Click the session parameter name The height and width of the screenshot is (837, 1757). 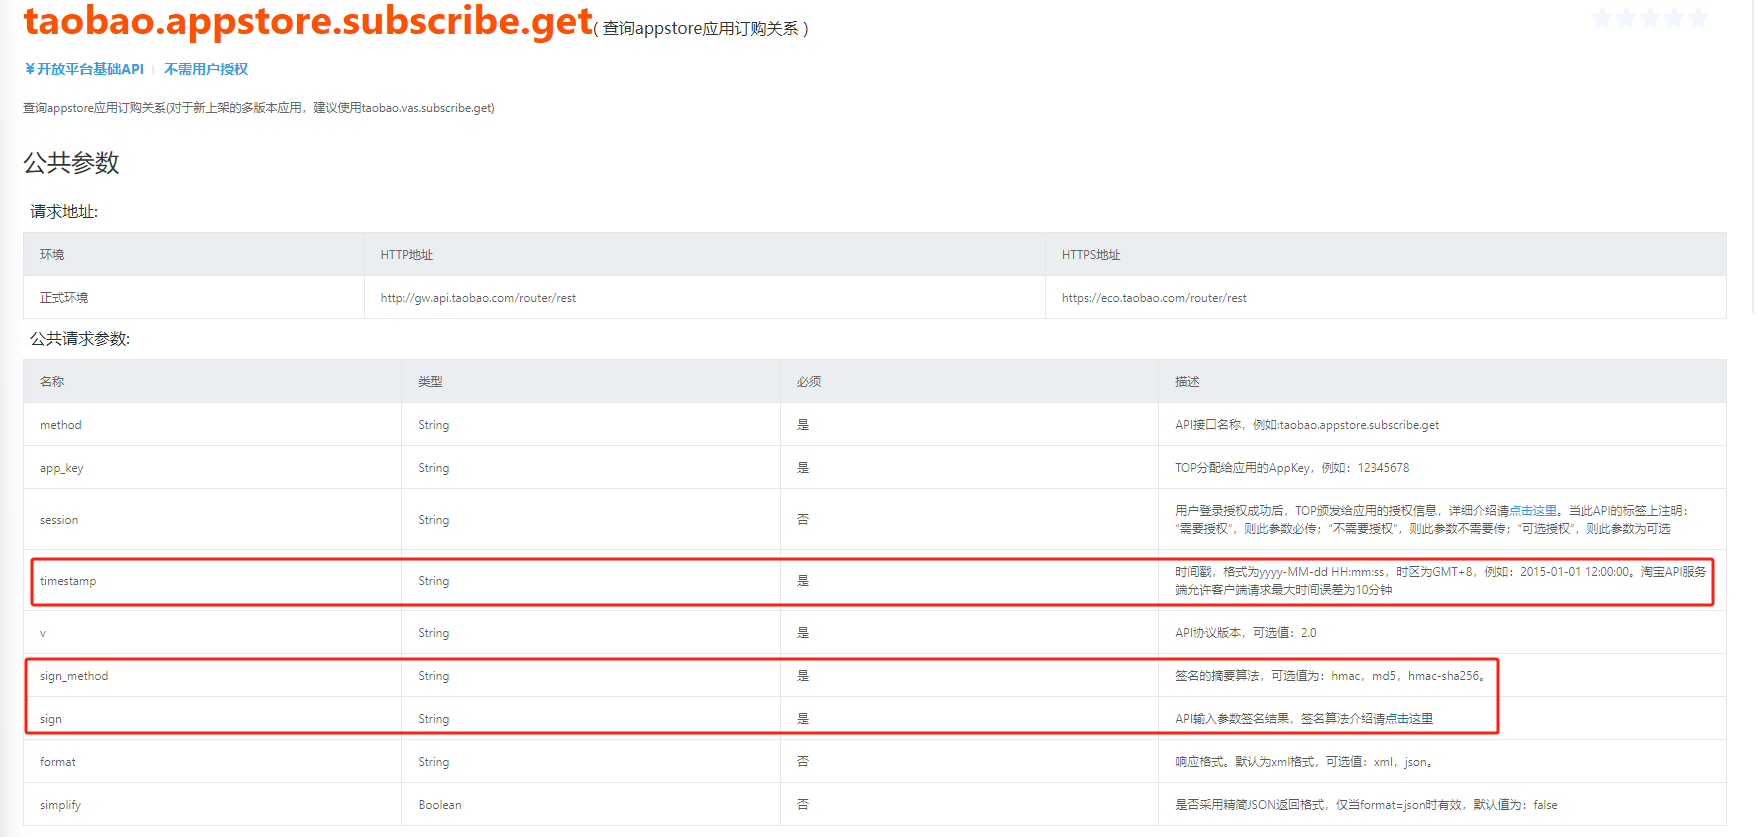(x=59, y=519)
